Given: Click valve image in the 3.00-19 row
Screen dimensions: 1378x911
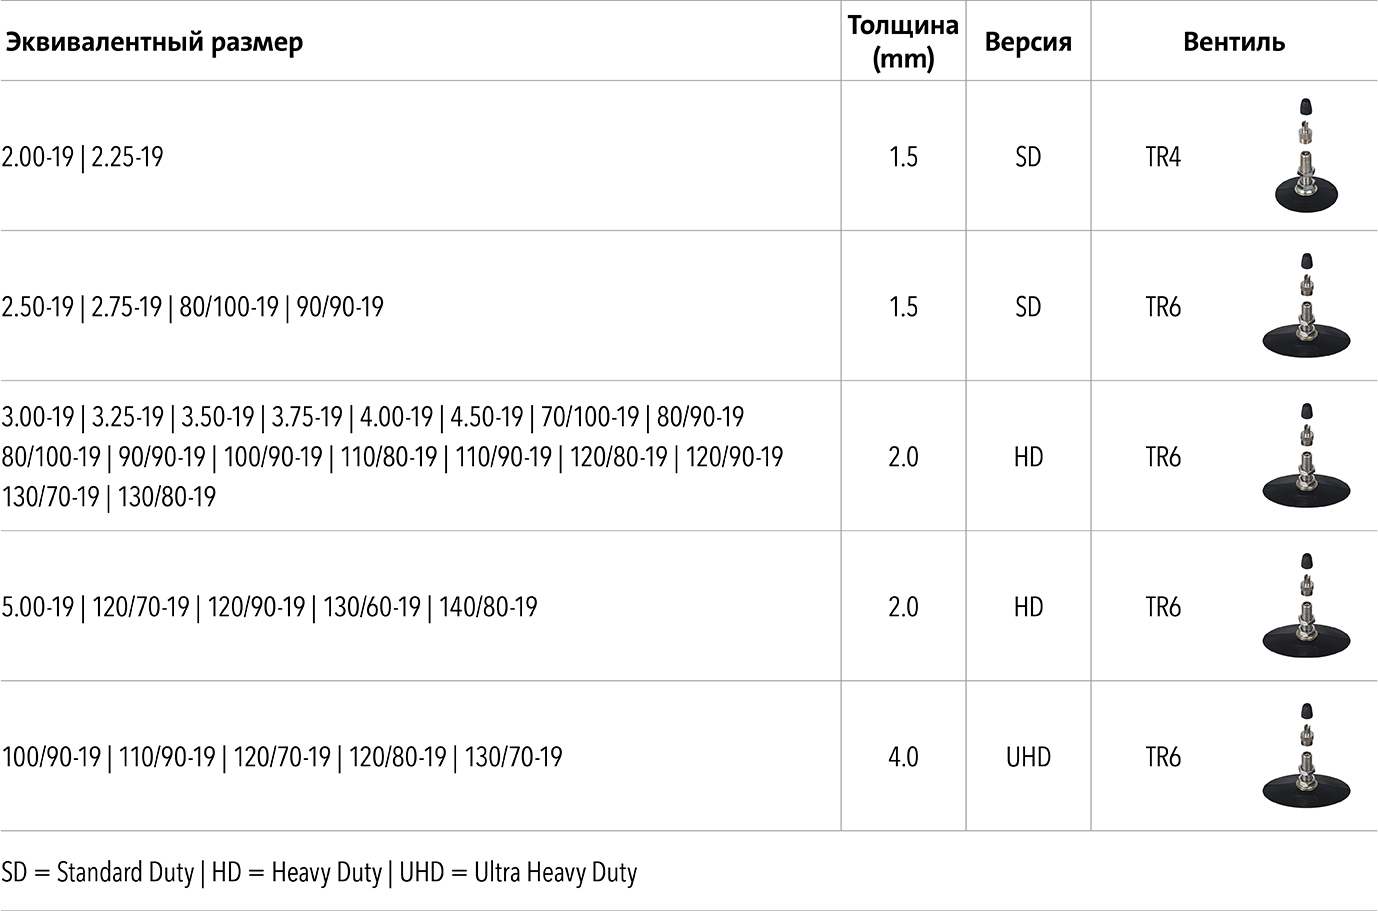Looking at the screenshot, I should (1304, 455).
